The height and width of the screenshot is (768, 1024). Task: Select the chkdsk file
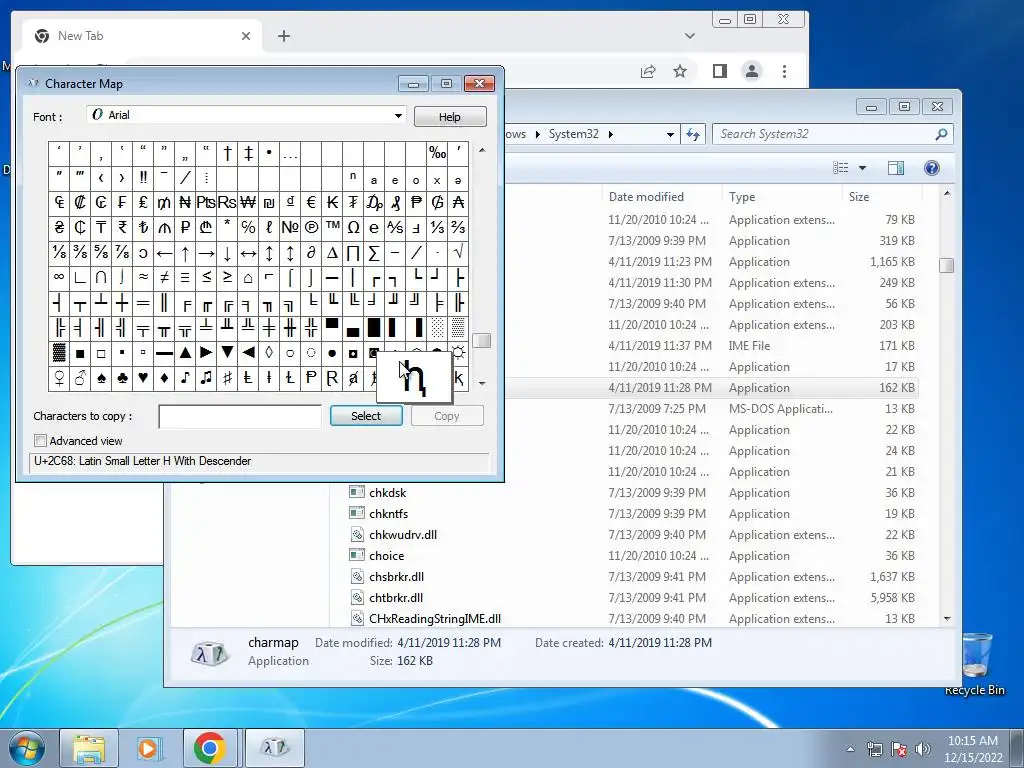[387, 492]
